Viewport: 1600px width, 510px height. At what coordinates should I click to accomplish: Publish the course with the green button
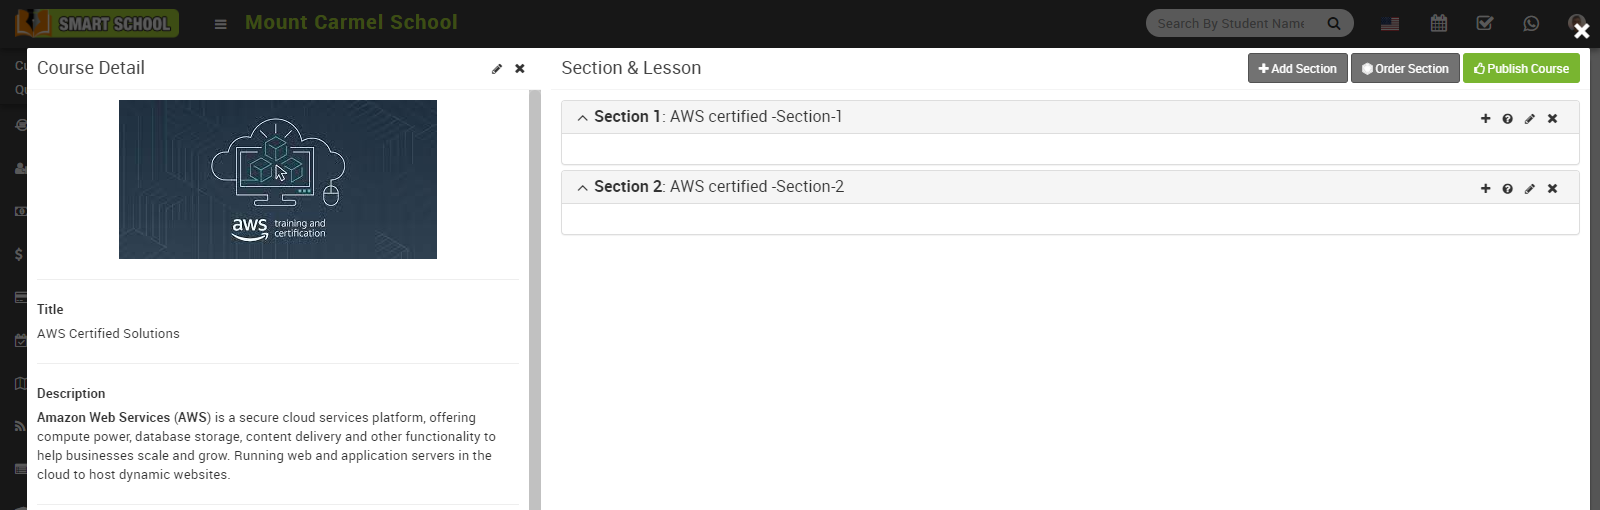pyautogui.click(x=1520, y=68)
